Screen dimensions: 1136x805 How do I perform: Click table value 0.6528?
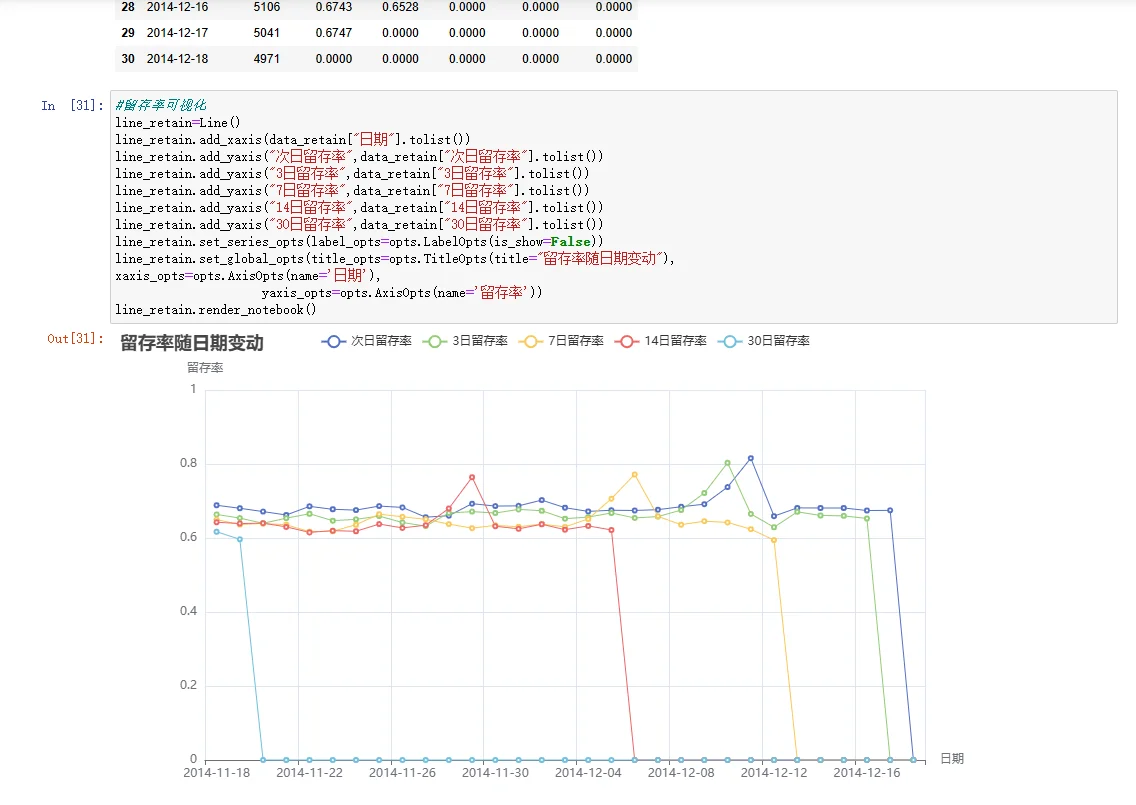tap(401, 7)
